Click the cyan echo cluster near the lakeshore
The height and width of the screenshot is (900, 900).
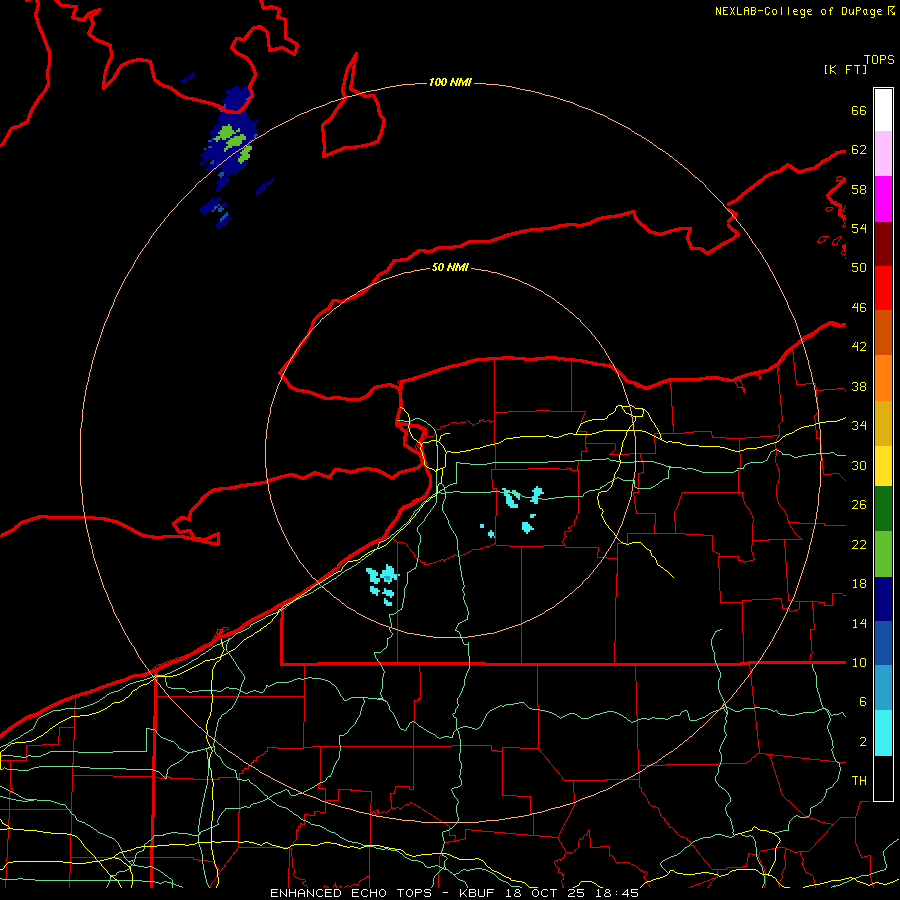[382, 584]
